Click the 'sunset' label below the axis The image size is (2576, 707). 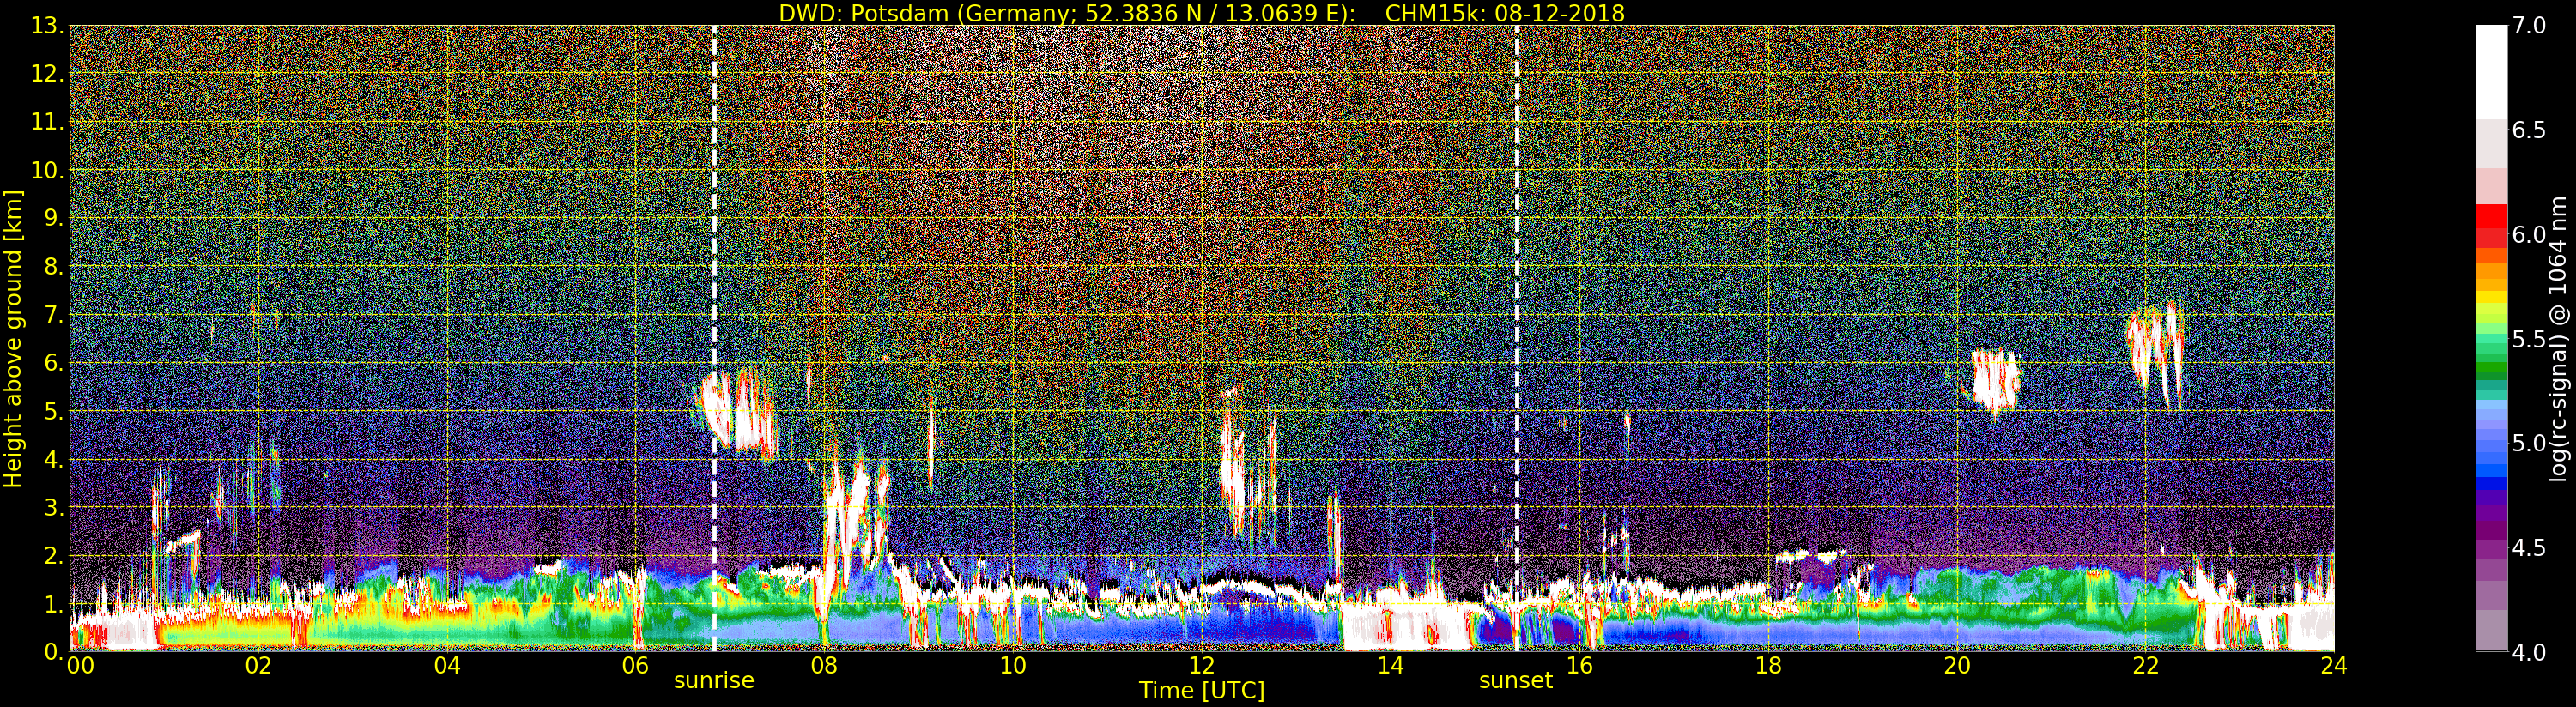click(x=1516, y=681)
